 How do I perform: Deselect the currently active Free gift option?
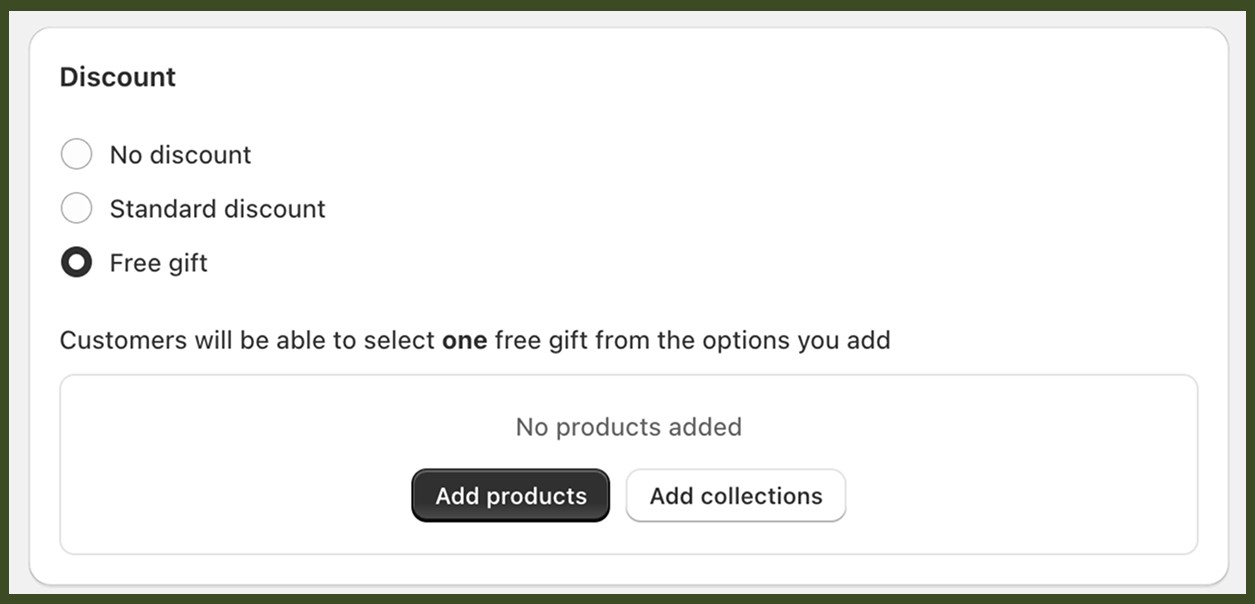(x=77, y=262)
